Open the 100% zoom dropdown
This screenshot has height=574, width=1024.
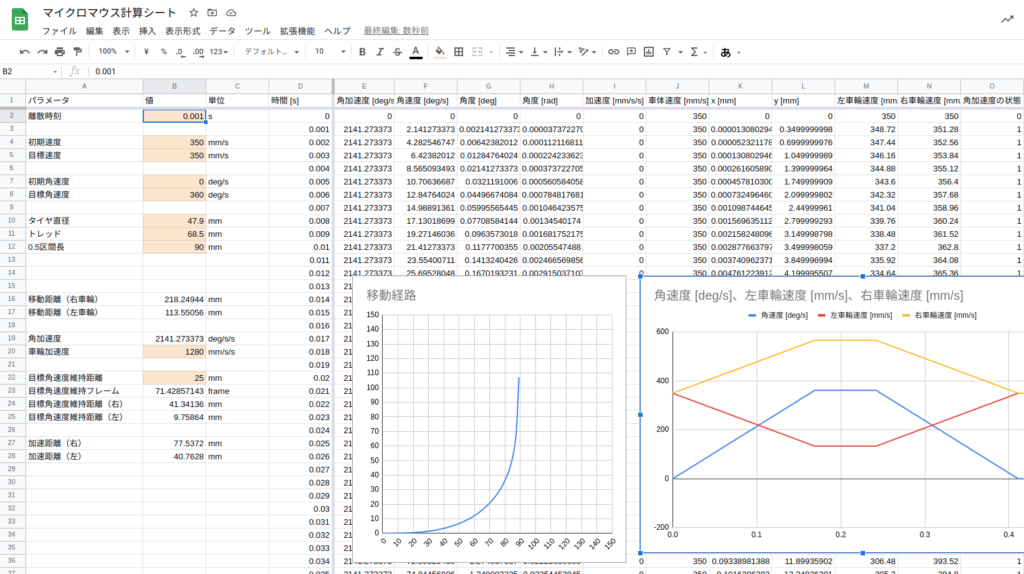114,52
